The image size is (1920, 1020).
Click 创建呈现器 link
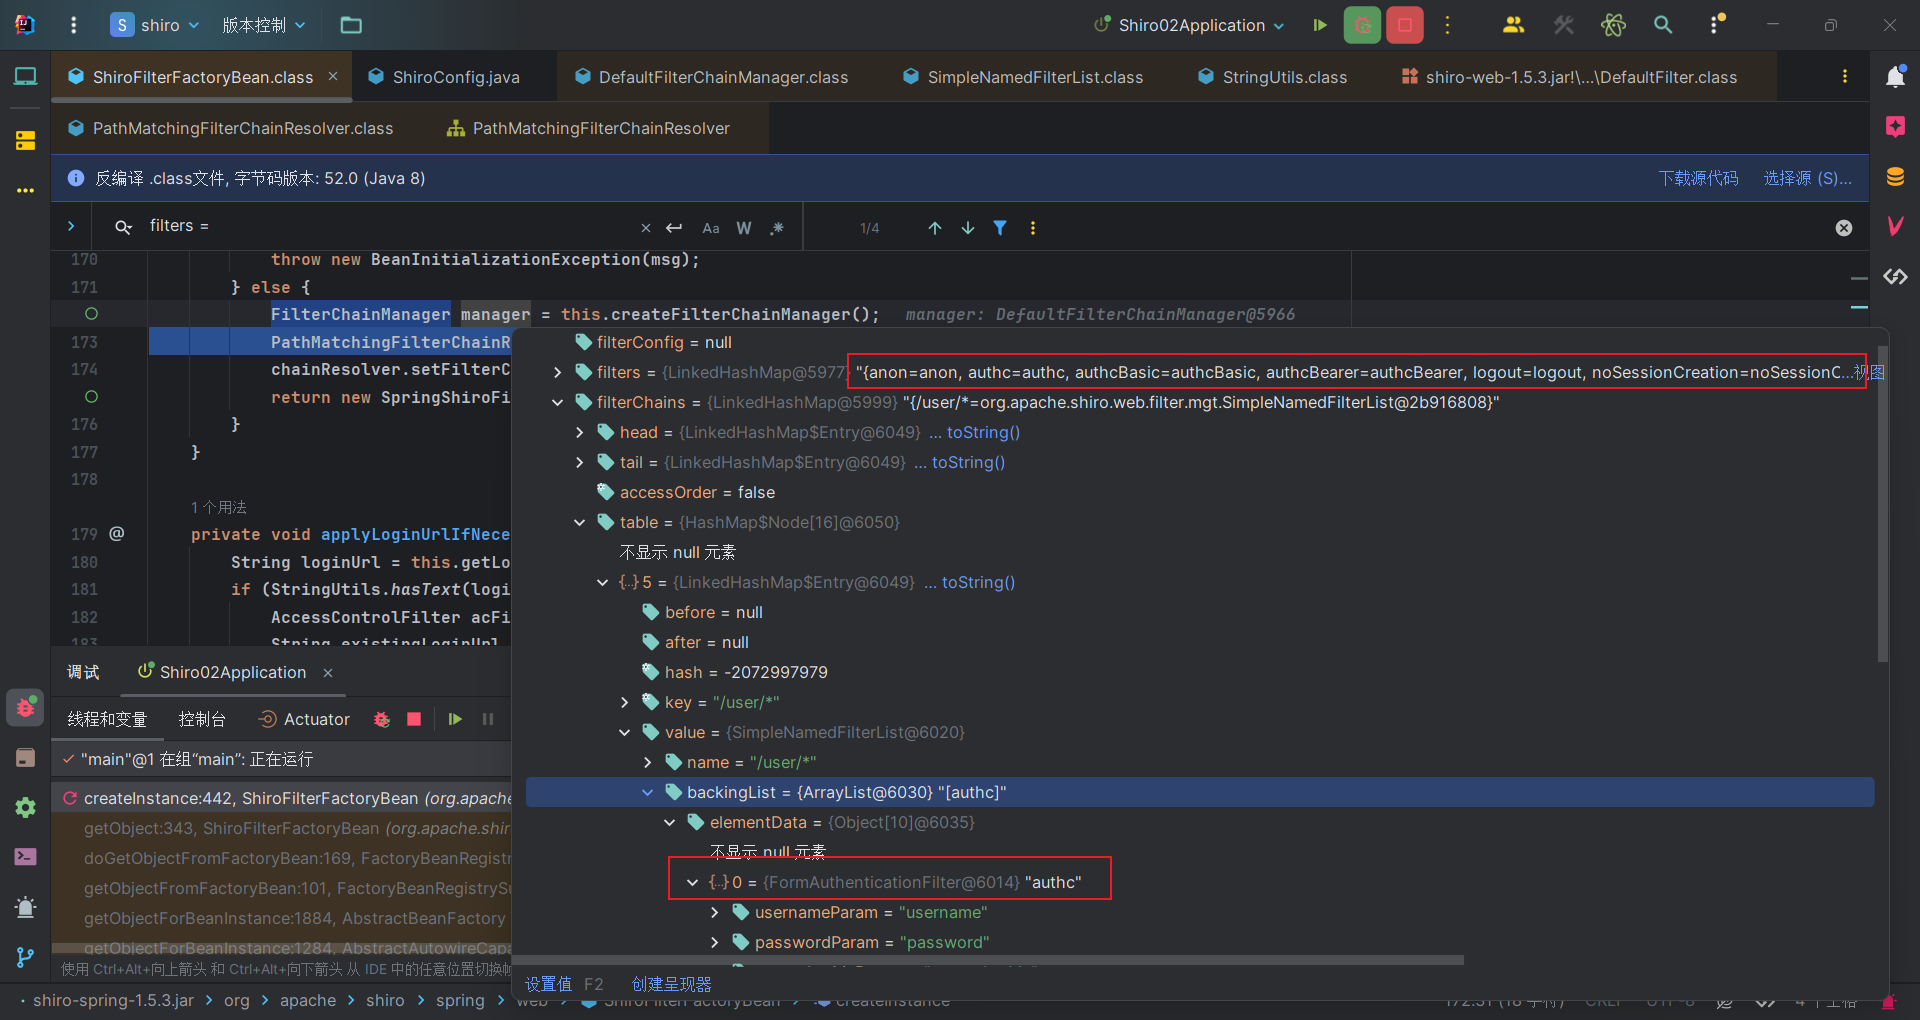click(672, 984)
